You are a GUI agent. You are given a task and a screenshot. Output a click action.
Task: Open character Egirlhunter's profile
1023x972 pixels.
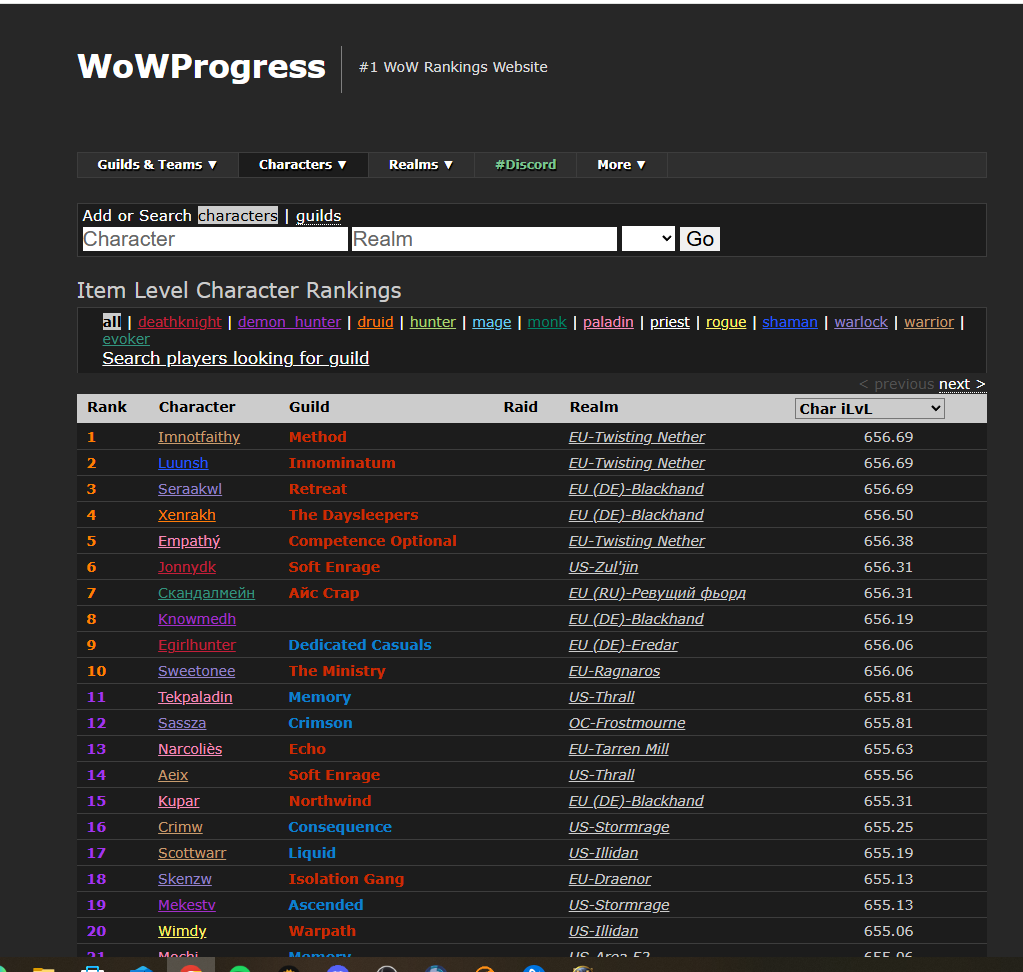(x=197, y=645)
